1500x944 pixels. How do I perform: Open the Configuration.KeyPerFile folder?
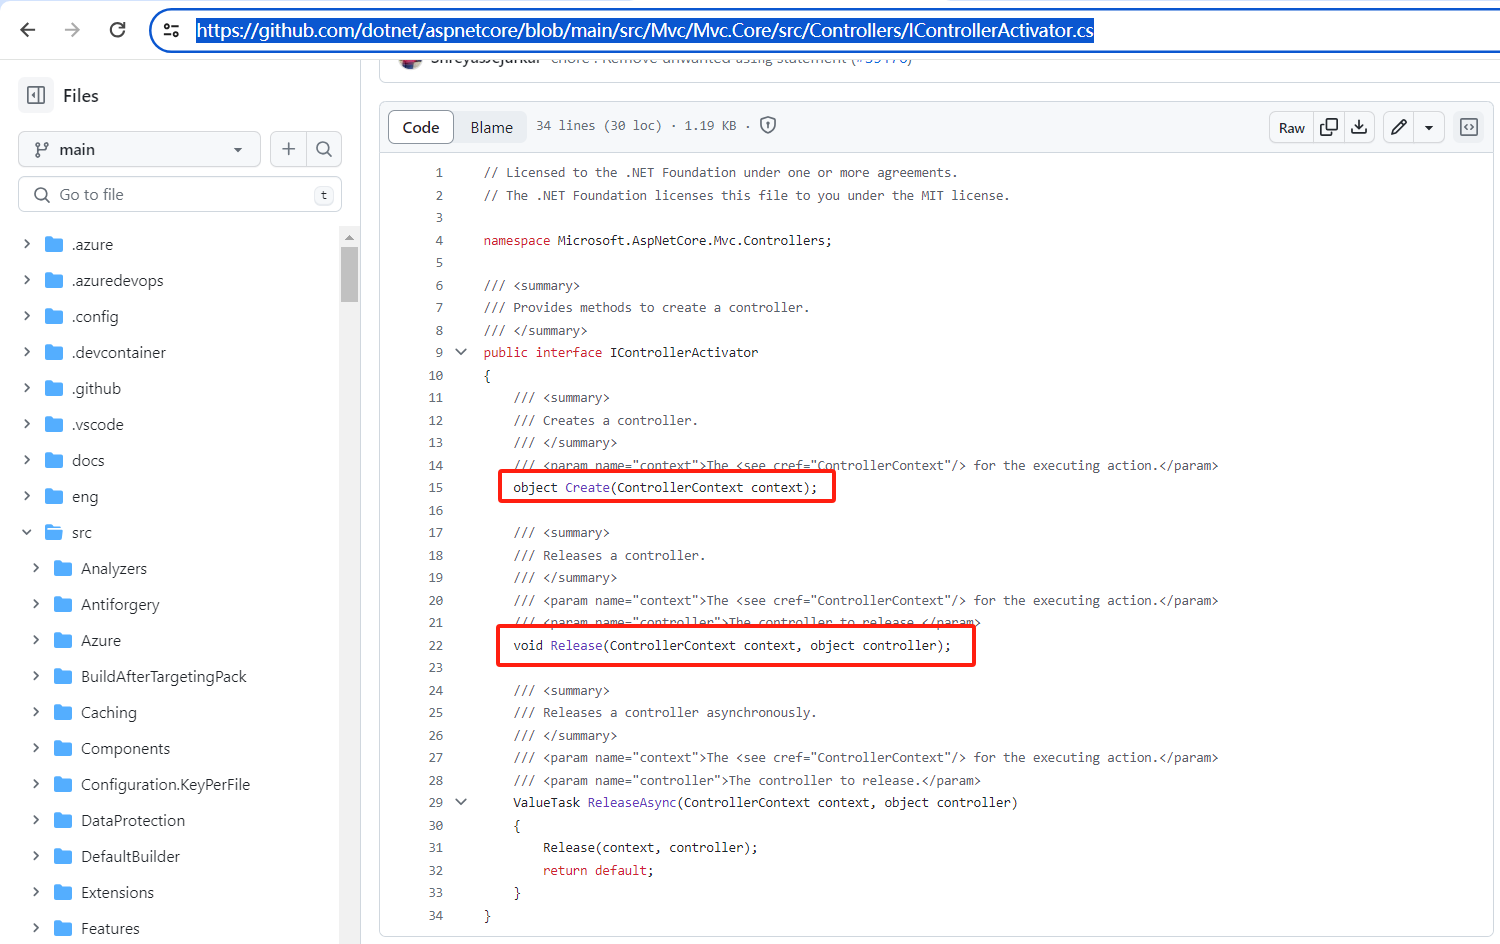166,784
